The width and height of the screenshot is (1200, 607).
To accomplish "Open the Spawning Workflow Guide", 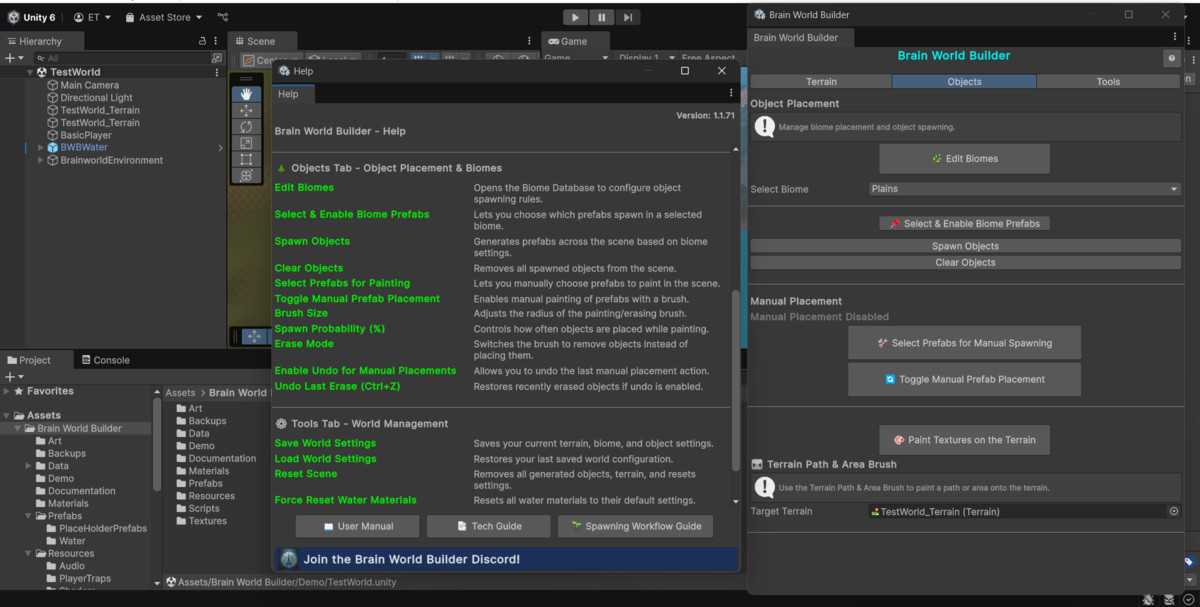I will 635,526.
